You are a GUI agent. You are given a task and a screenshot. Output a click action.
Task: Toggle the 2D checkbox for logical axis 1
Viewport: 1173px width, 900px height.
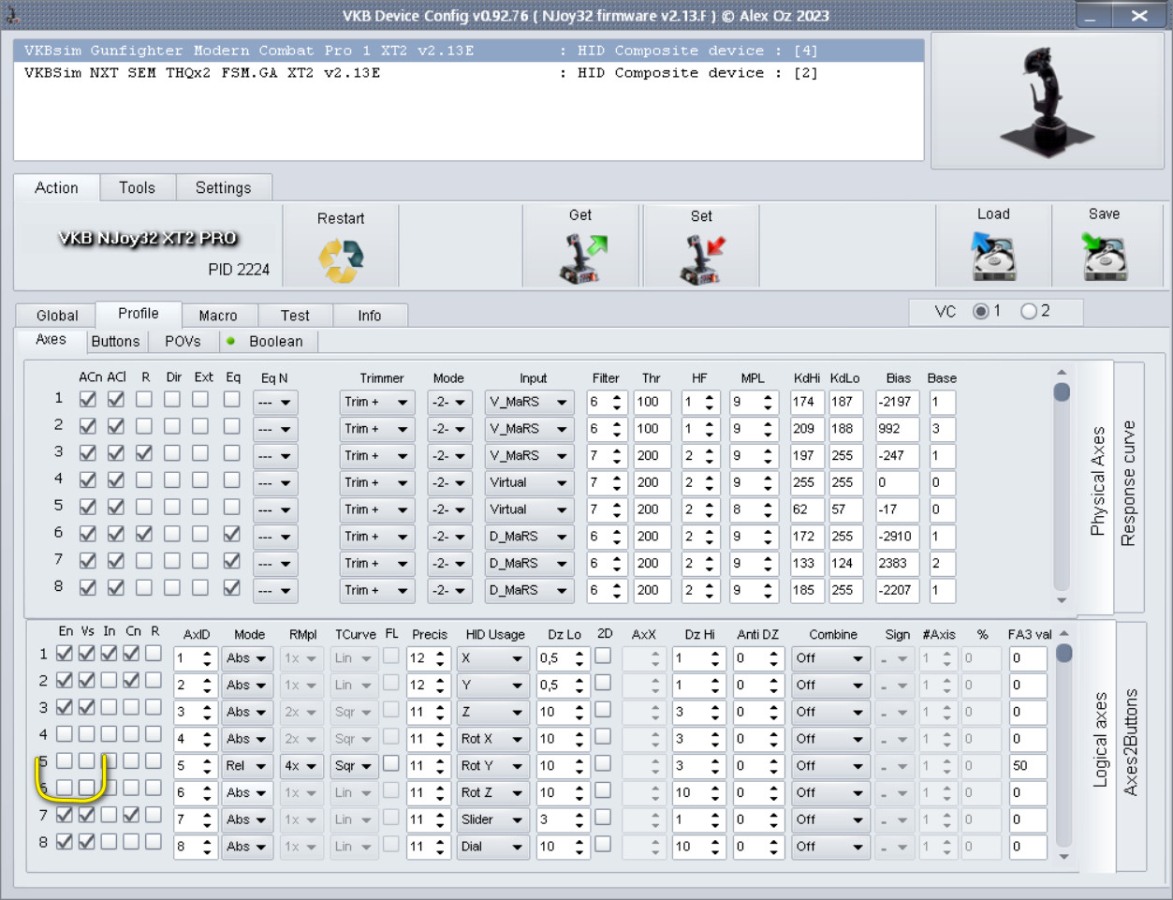coord(603,656)
